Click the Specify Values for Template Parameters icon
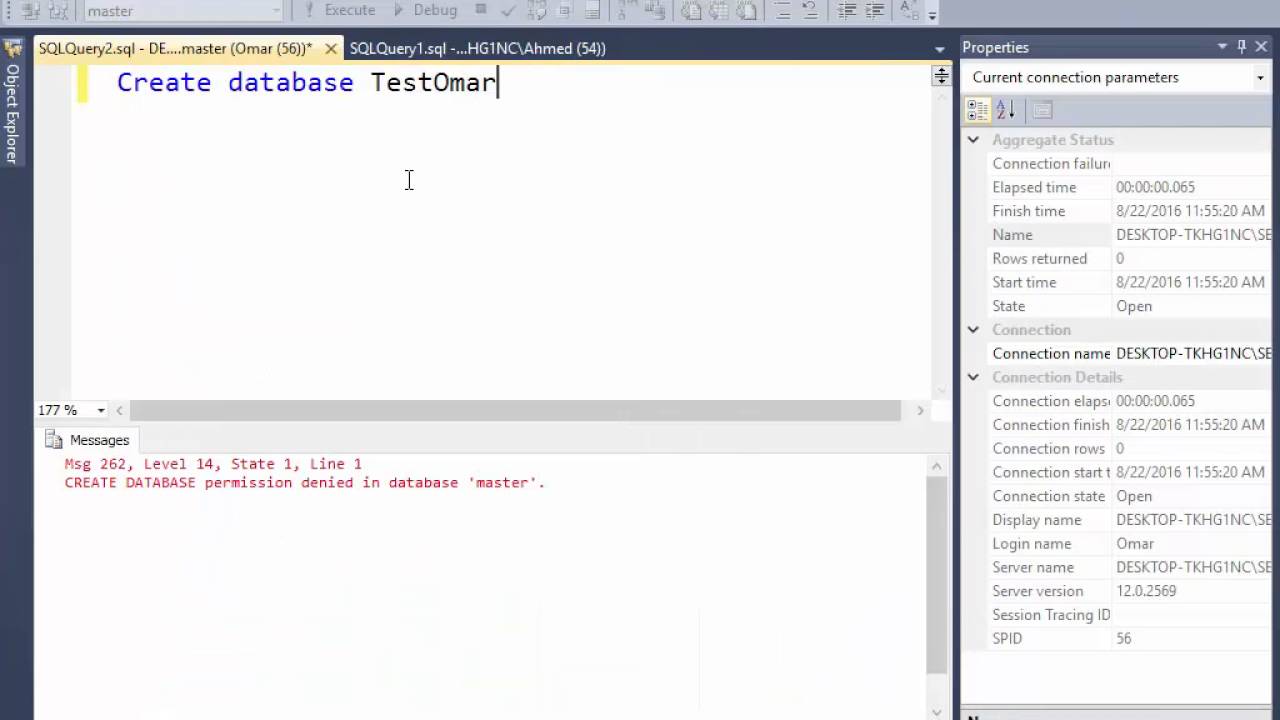Screen dimensions: 1280x720 (909, 10)
